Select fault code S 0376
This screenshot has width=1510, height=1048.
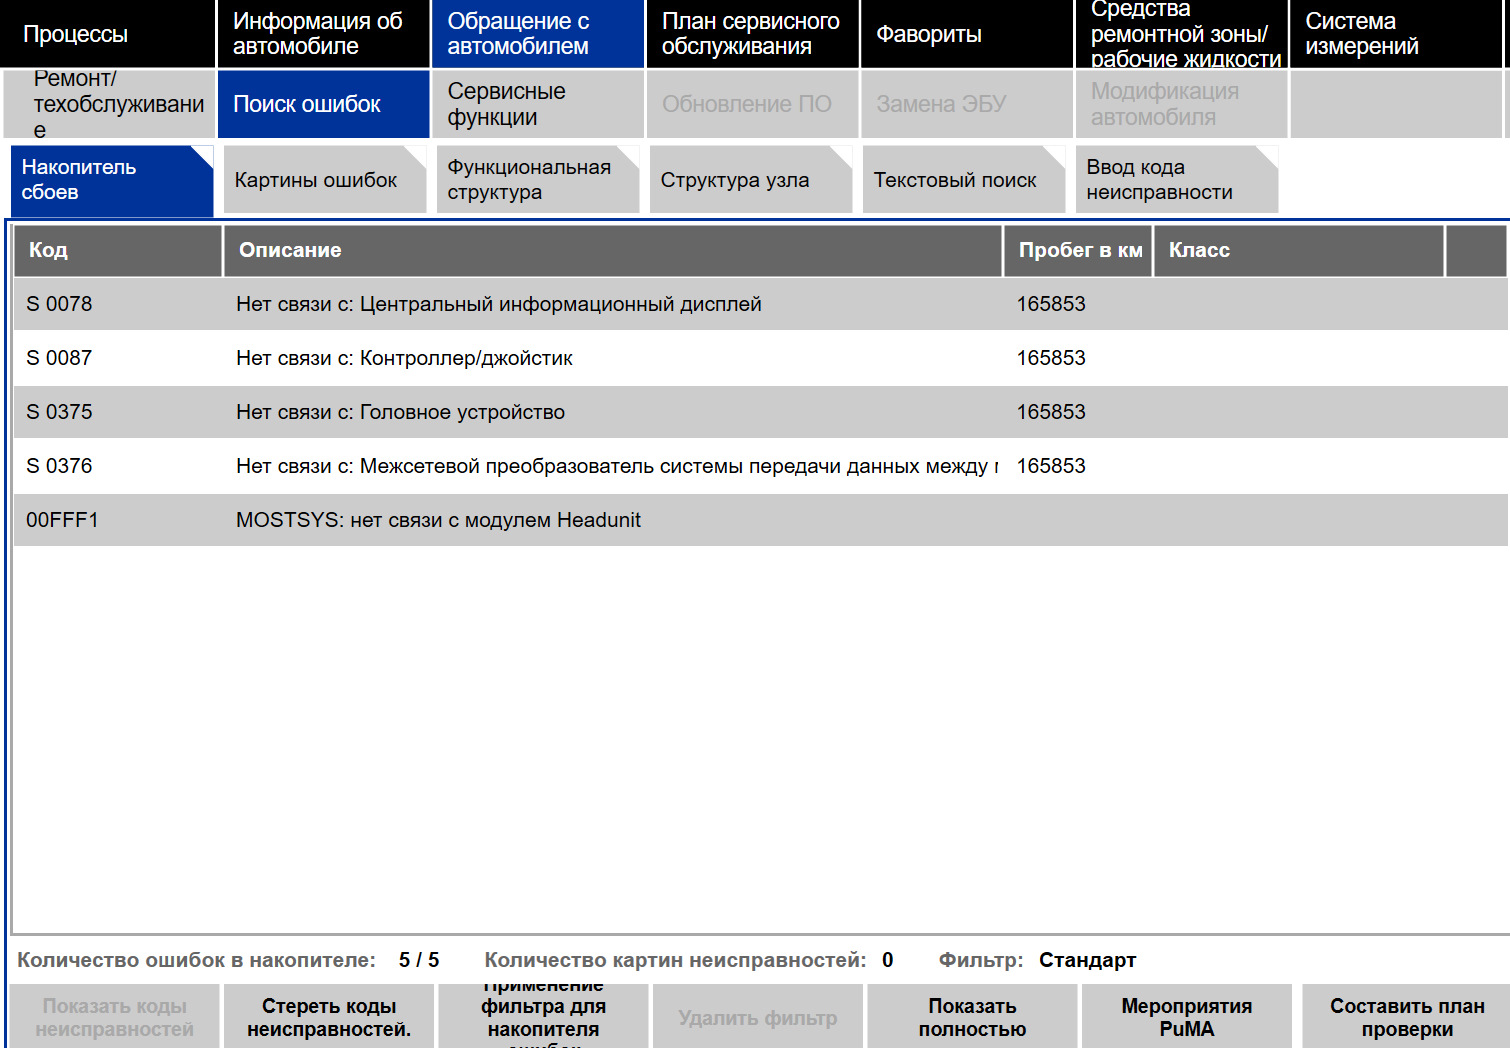59,466
